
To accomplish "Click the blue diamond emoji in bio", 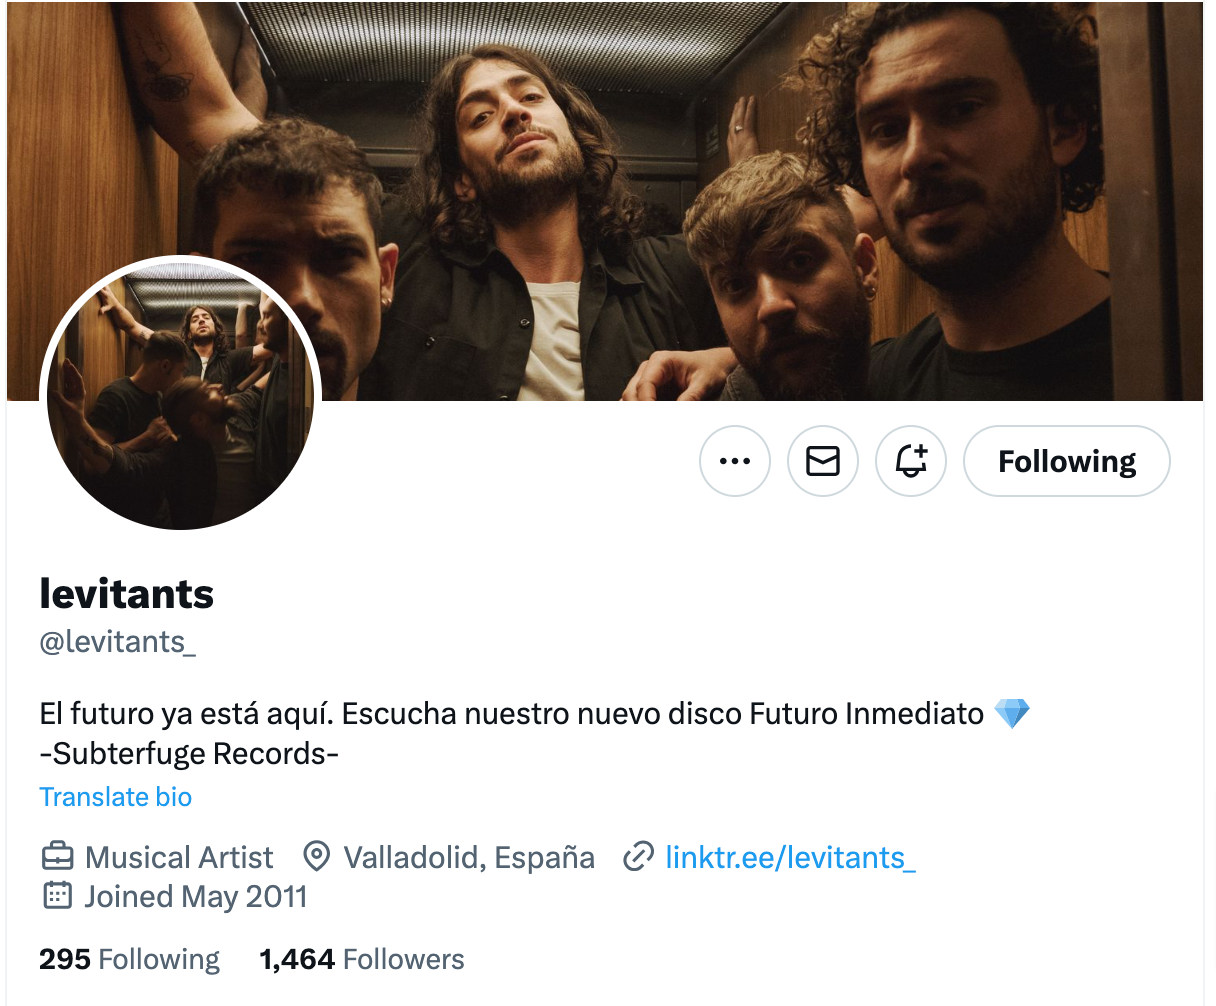I will pos(1012,714).
